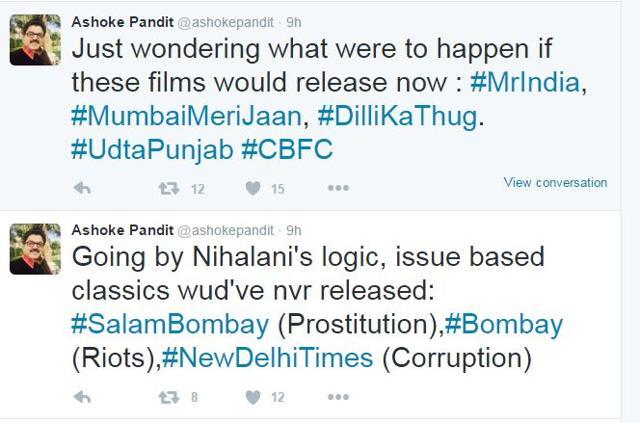Open Ashoke Pandit's avatar in first tweet
The width and height of the screenshot is (640, 423).
point(36,40)
